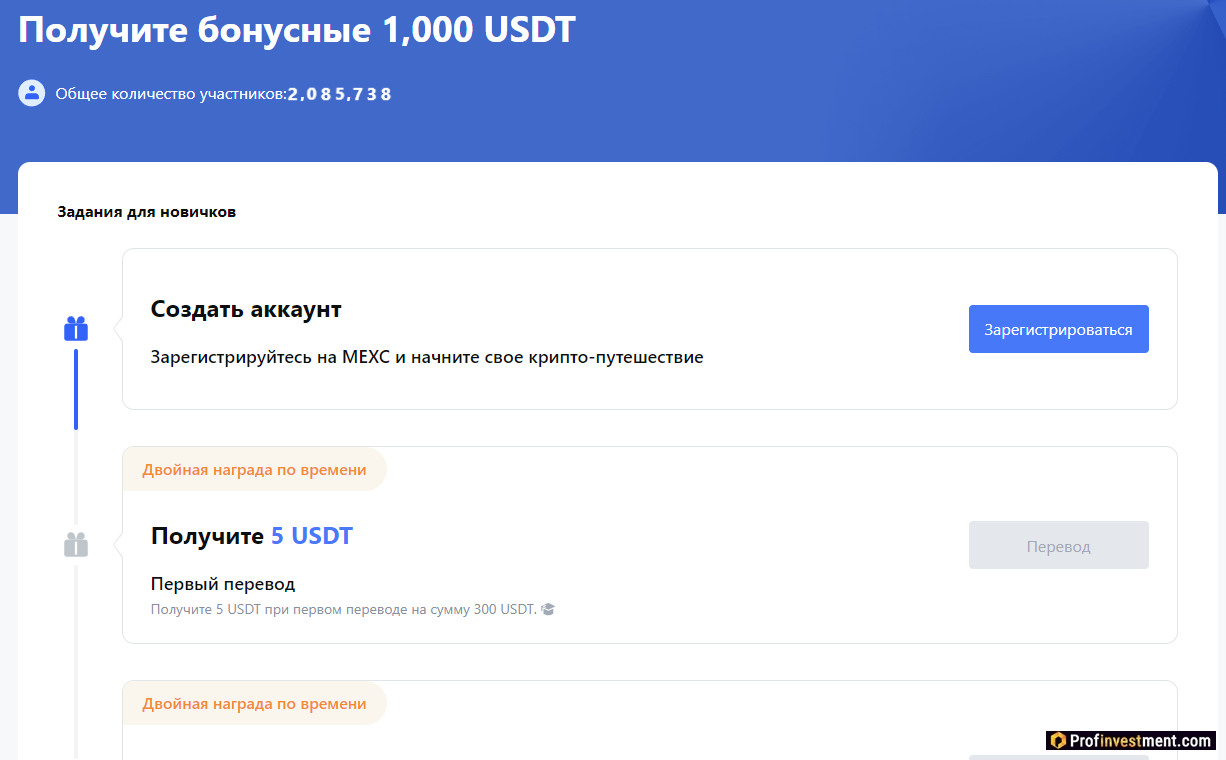This screenshot has height=760, width=1226.
Task: Click the golden logo icon in the bottom watermark
Action: [1057, 741]
